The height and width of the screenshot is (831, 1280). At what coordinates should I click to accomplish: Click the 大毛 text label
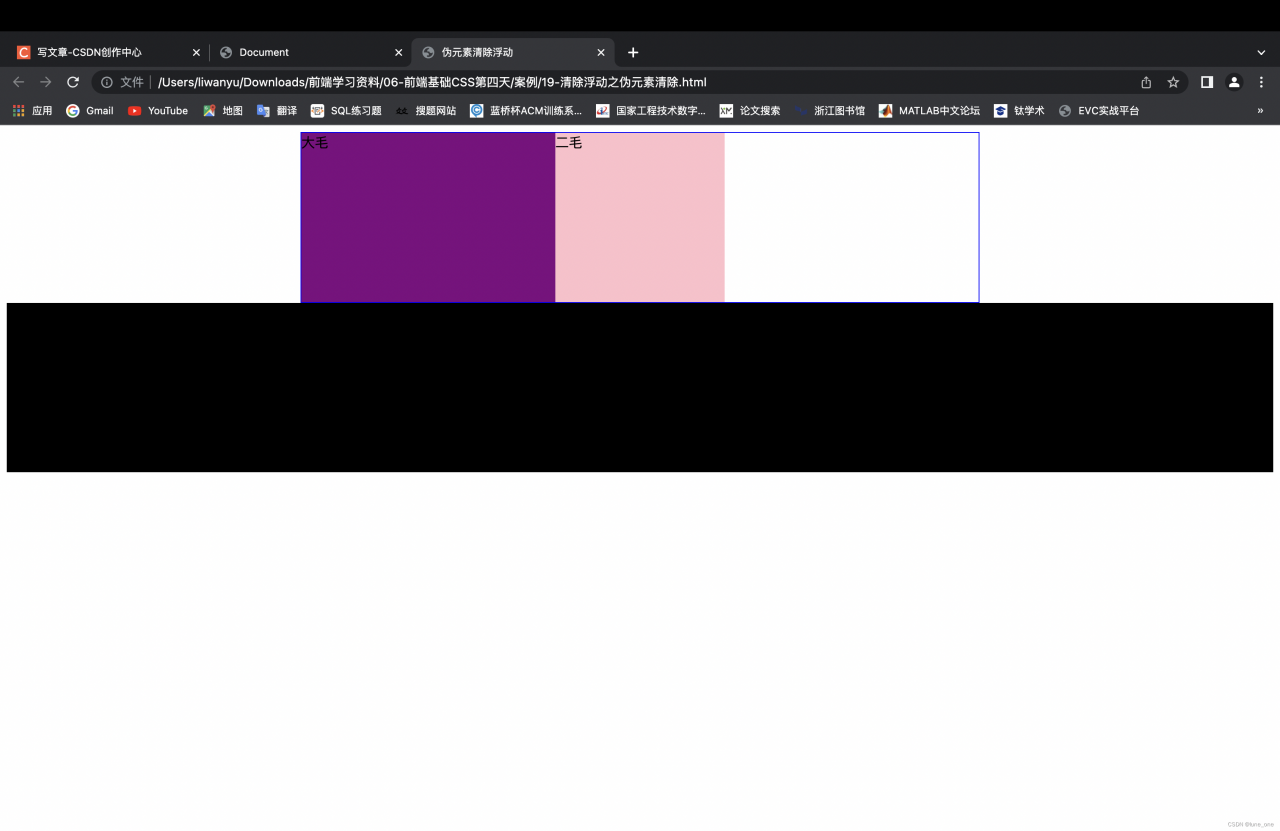(x=315, y=143)
